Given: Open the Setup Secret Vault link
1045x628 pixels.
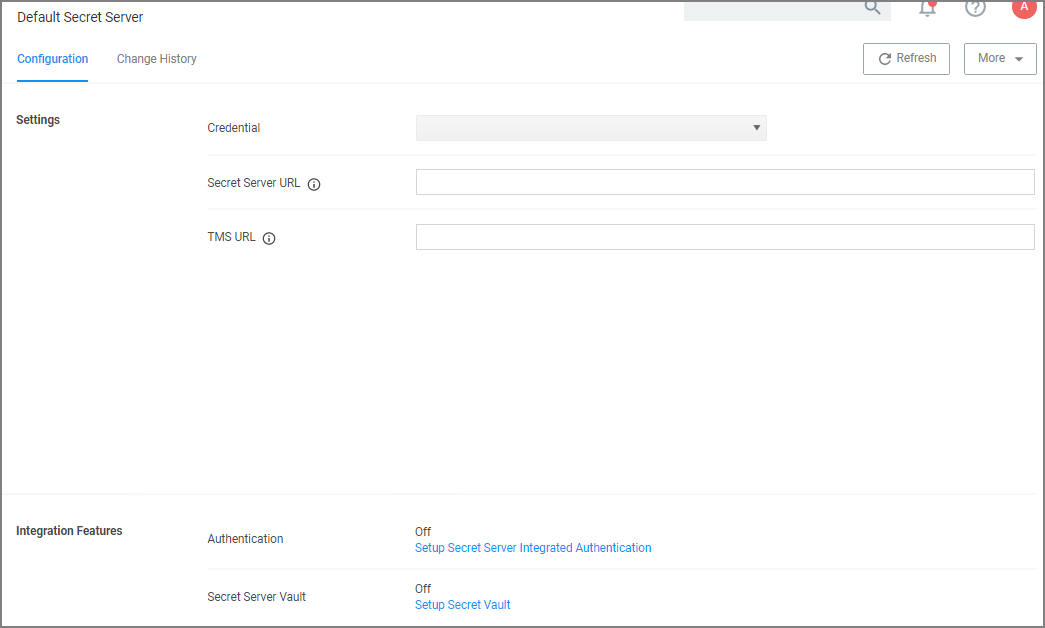Looking at the screenshot, I should pyautogui.click(x=463, y=605).
